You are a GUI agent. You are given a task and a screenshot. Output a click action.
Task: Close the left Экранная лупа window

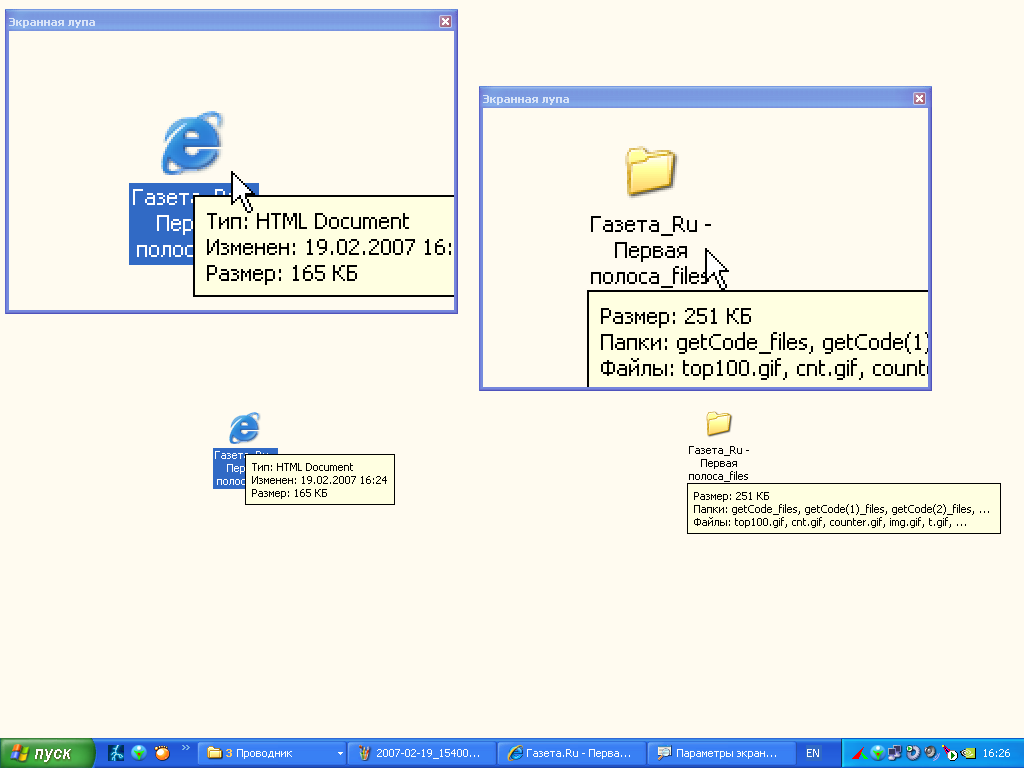(445, 22)
